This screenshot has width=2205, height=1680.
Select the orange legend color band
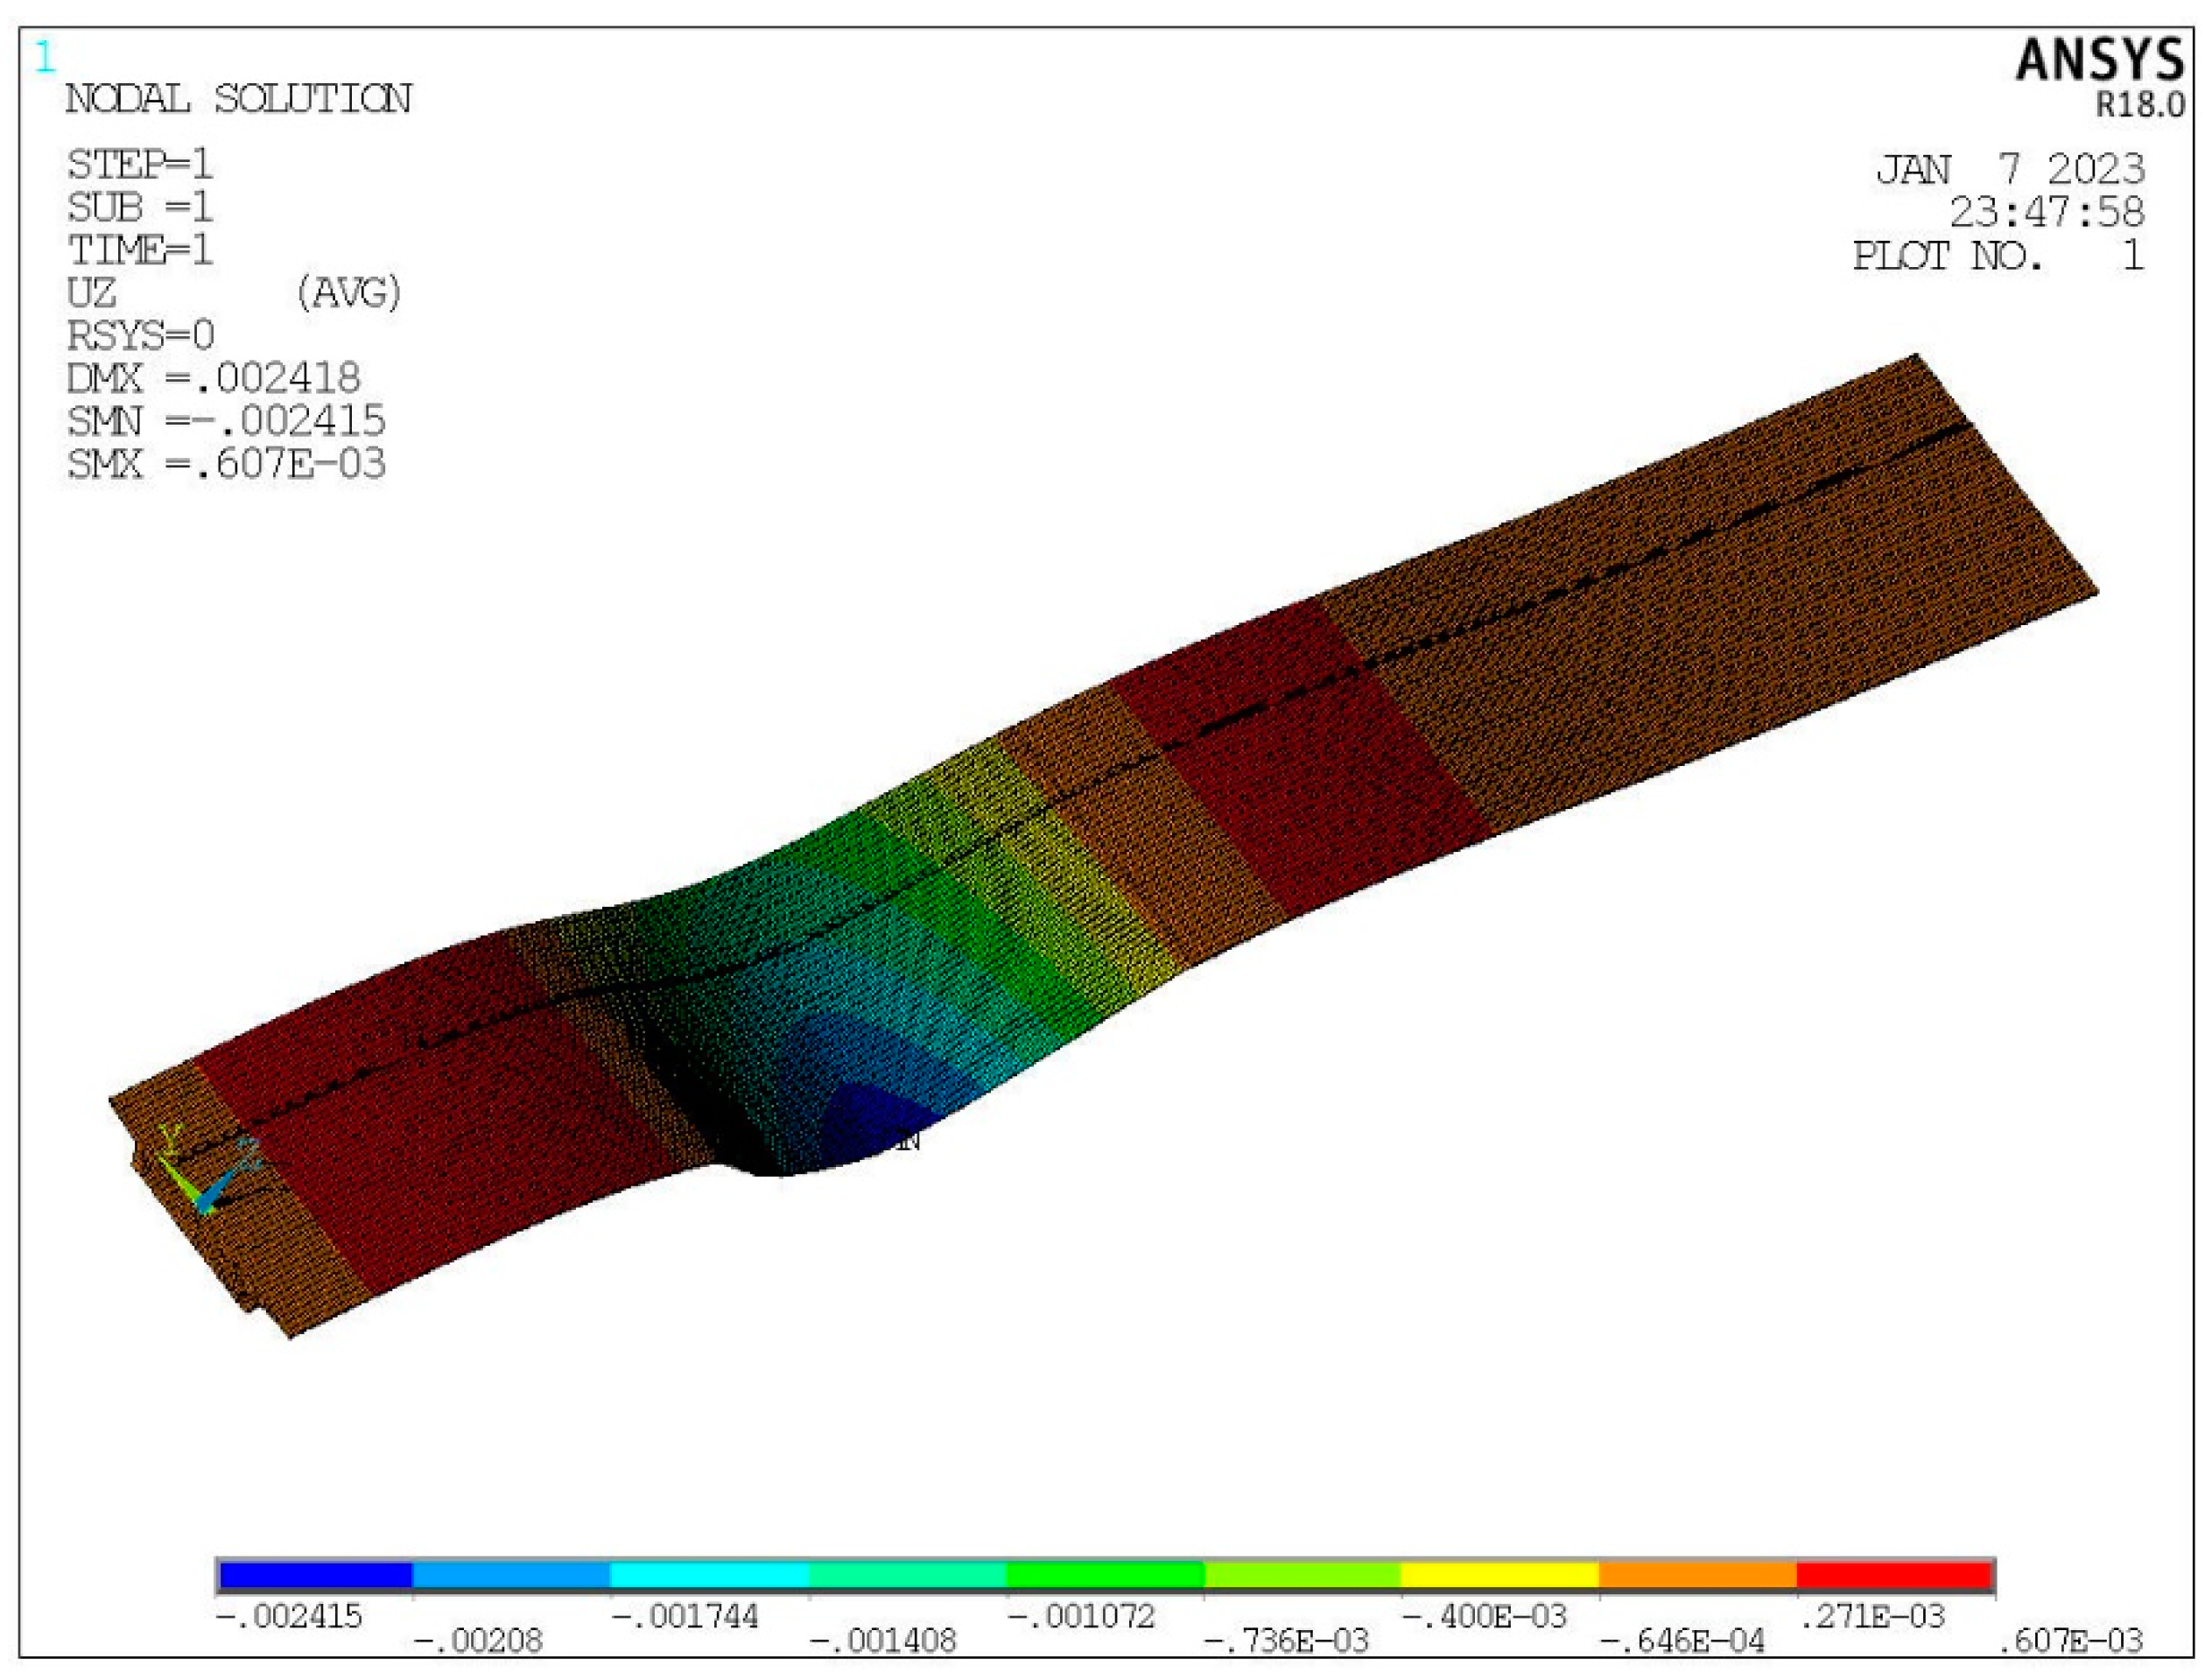pyautogui.click(x=1697, y=1576)
